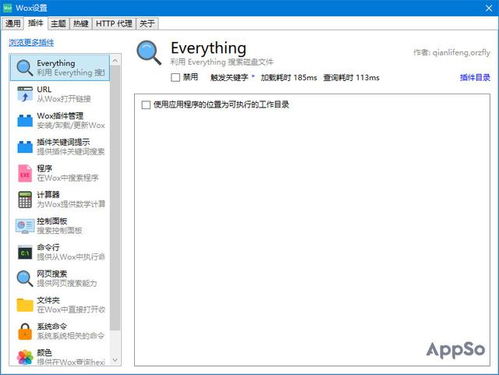This screenshot has width=499, height=375.
Task: Select the URL plugin icon
Action: [x=25, y=94]
